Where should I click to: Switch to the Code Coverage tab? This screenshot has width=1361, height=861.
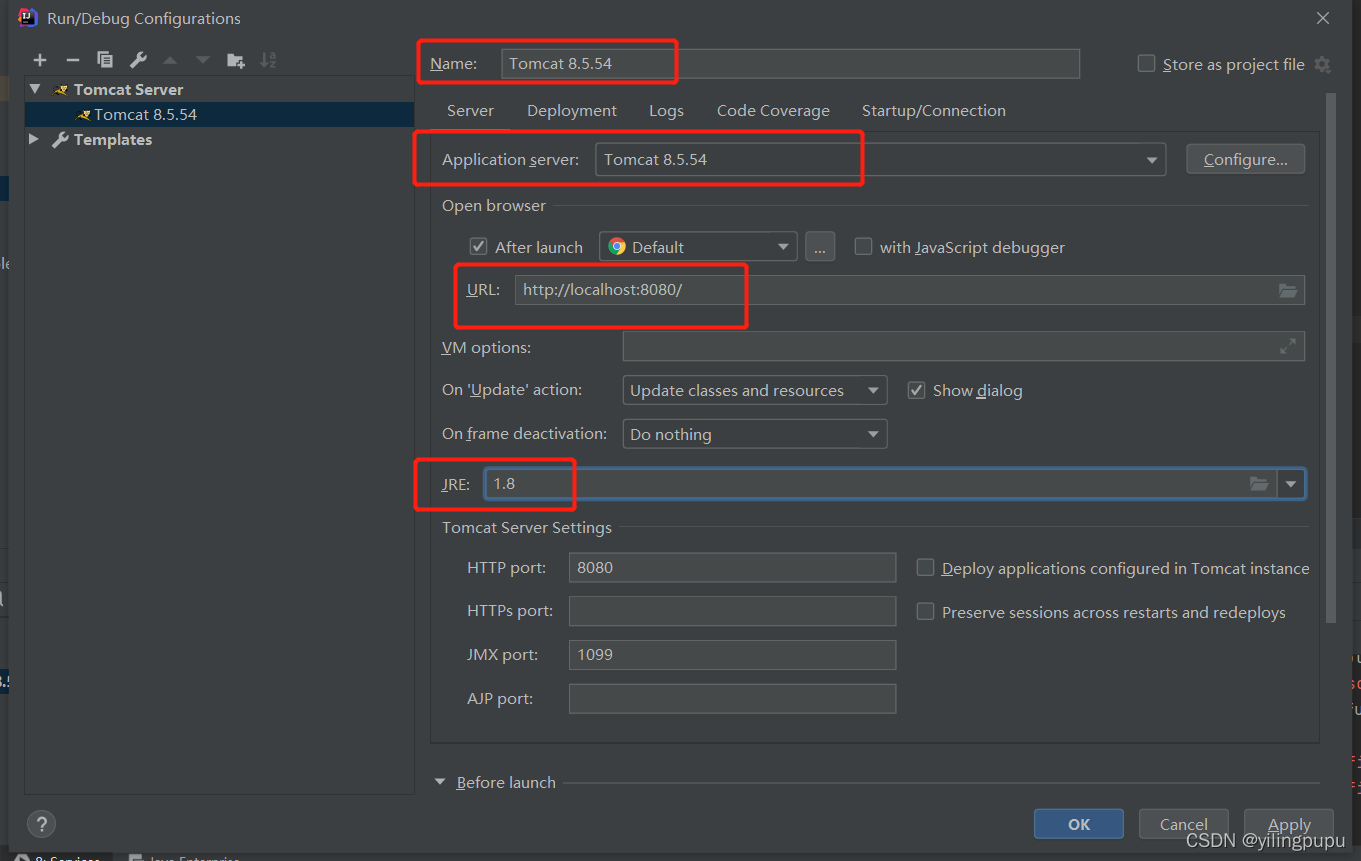(773, 111)
